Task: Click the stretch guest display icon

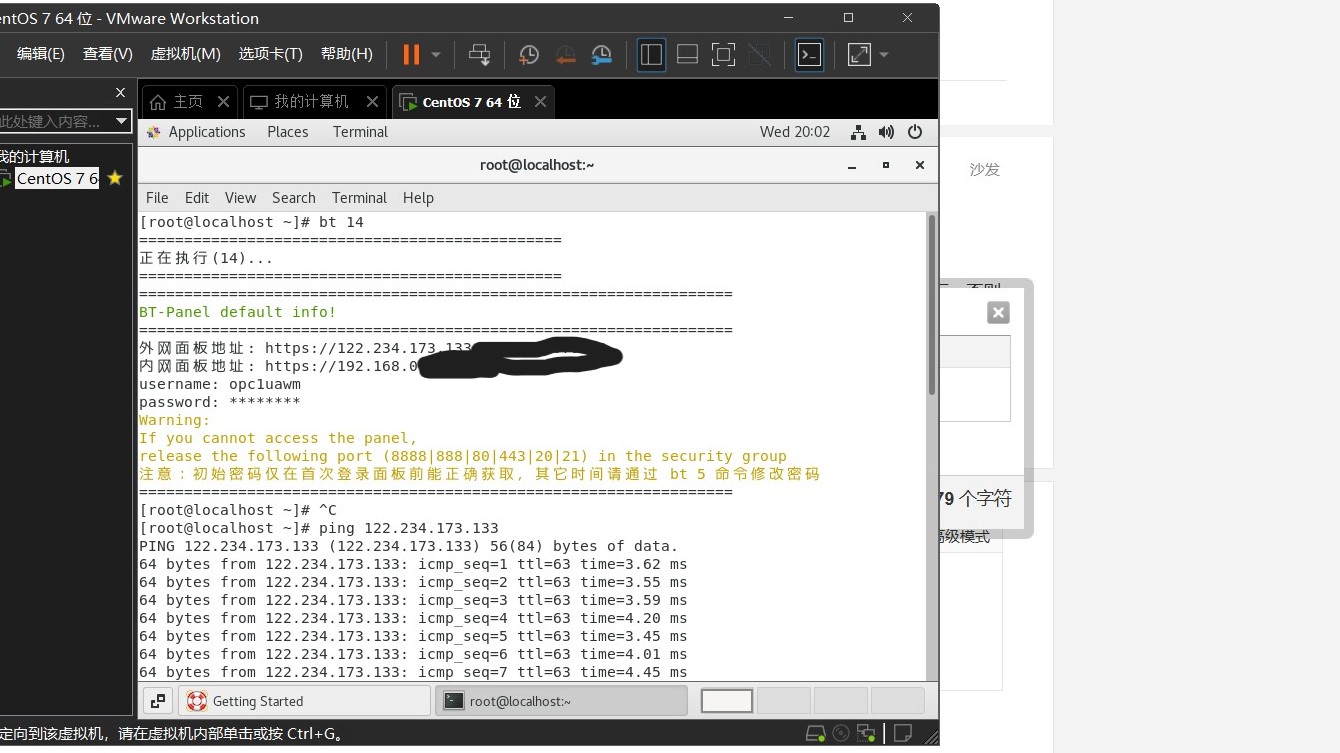Action: click(859, 55)
